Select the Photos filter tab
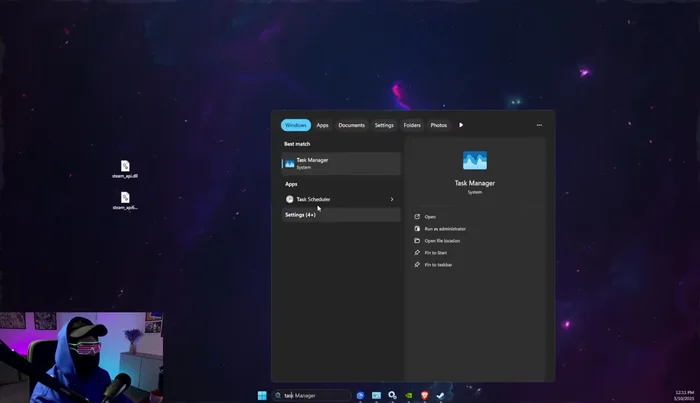 438,125
